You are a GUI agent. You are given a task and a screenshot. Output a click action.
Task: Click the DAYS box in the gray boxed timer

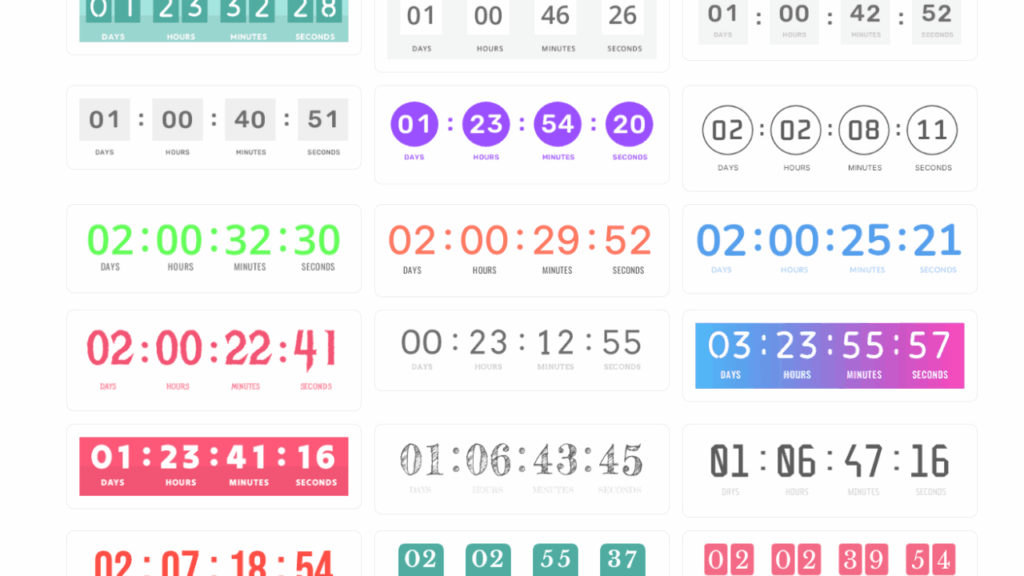pyautogui.click(x=104, y=119)
